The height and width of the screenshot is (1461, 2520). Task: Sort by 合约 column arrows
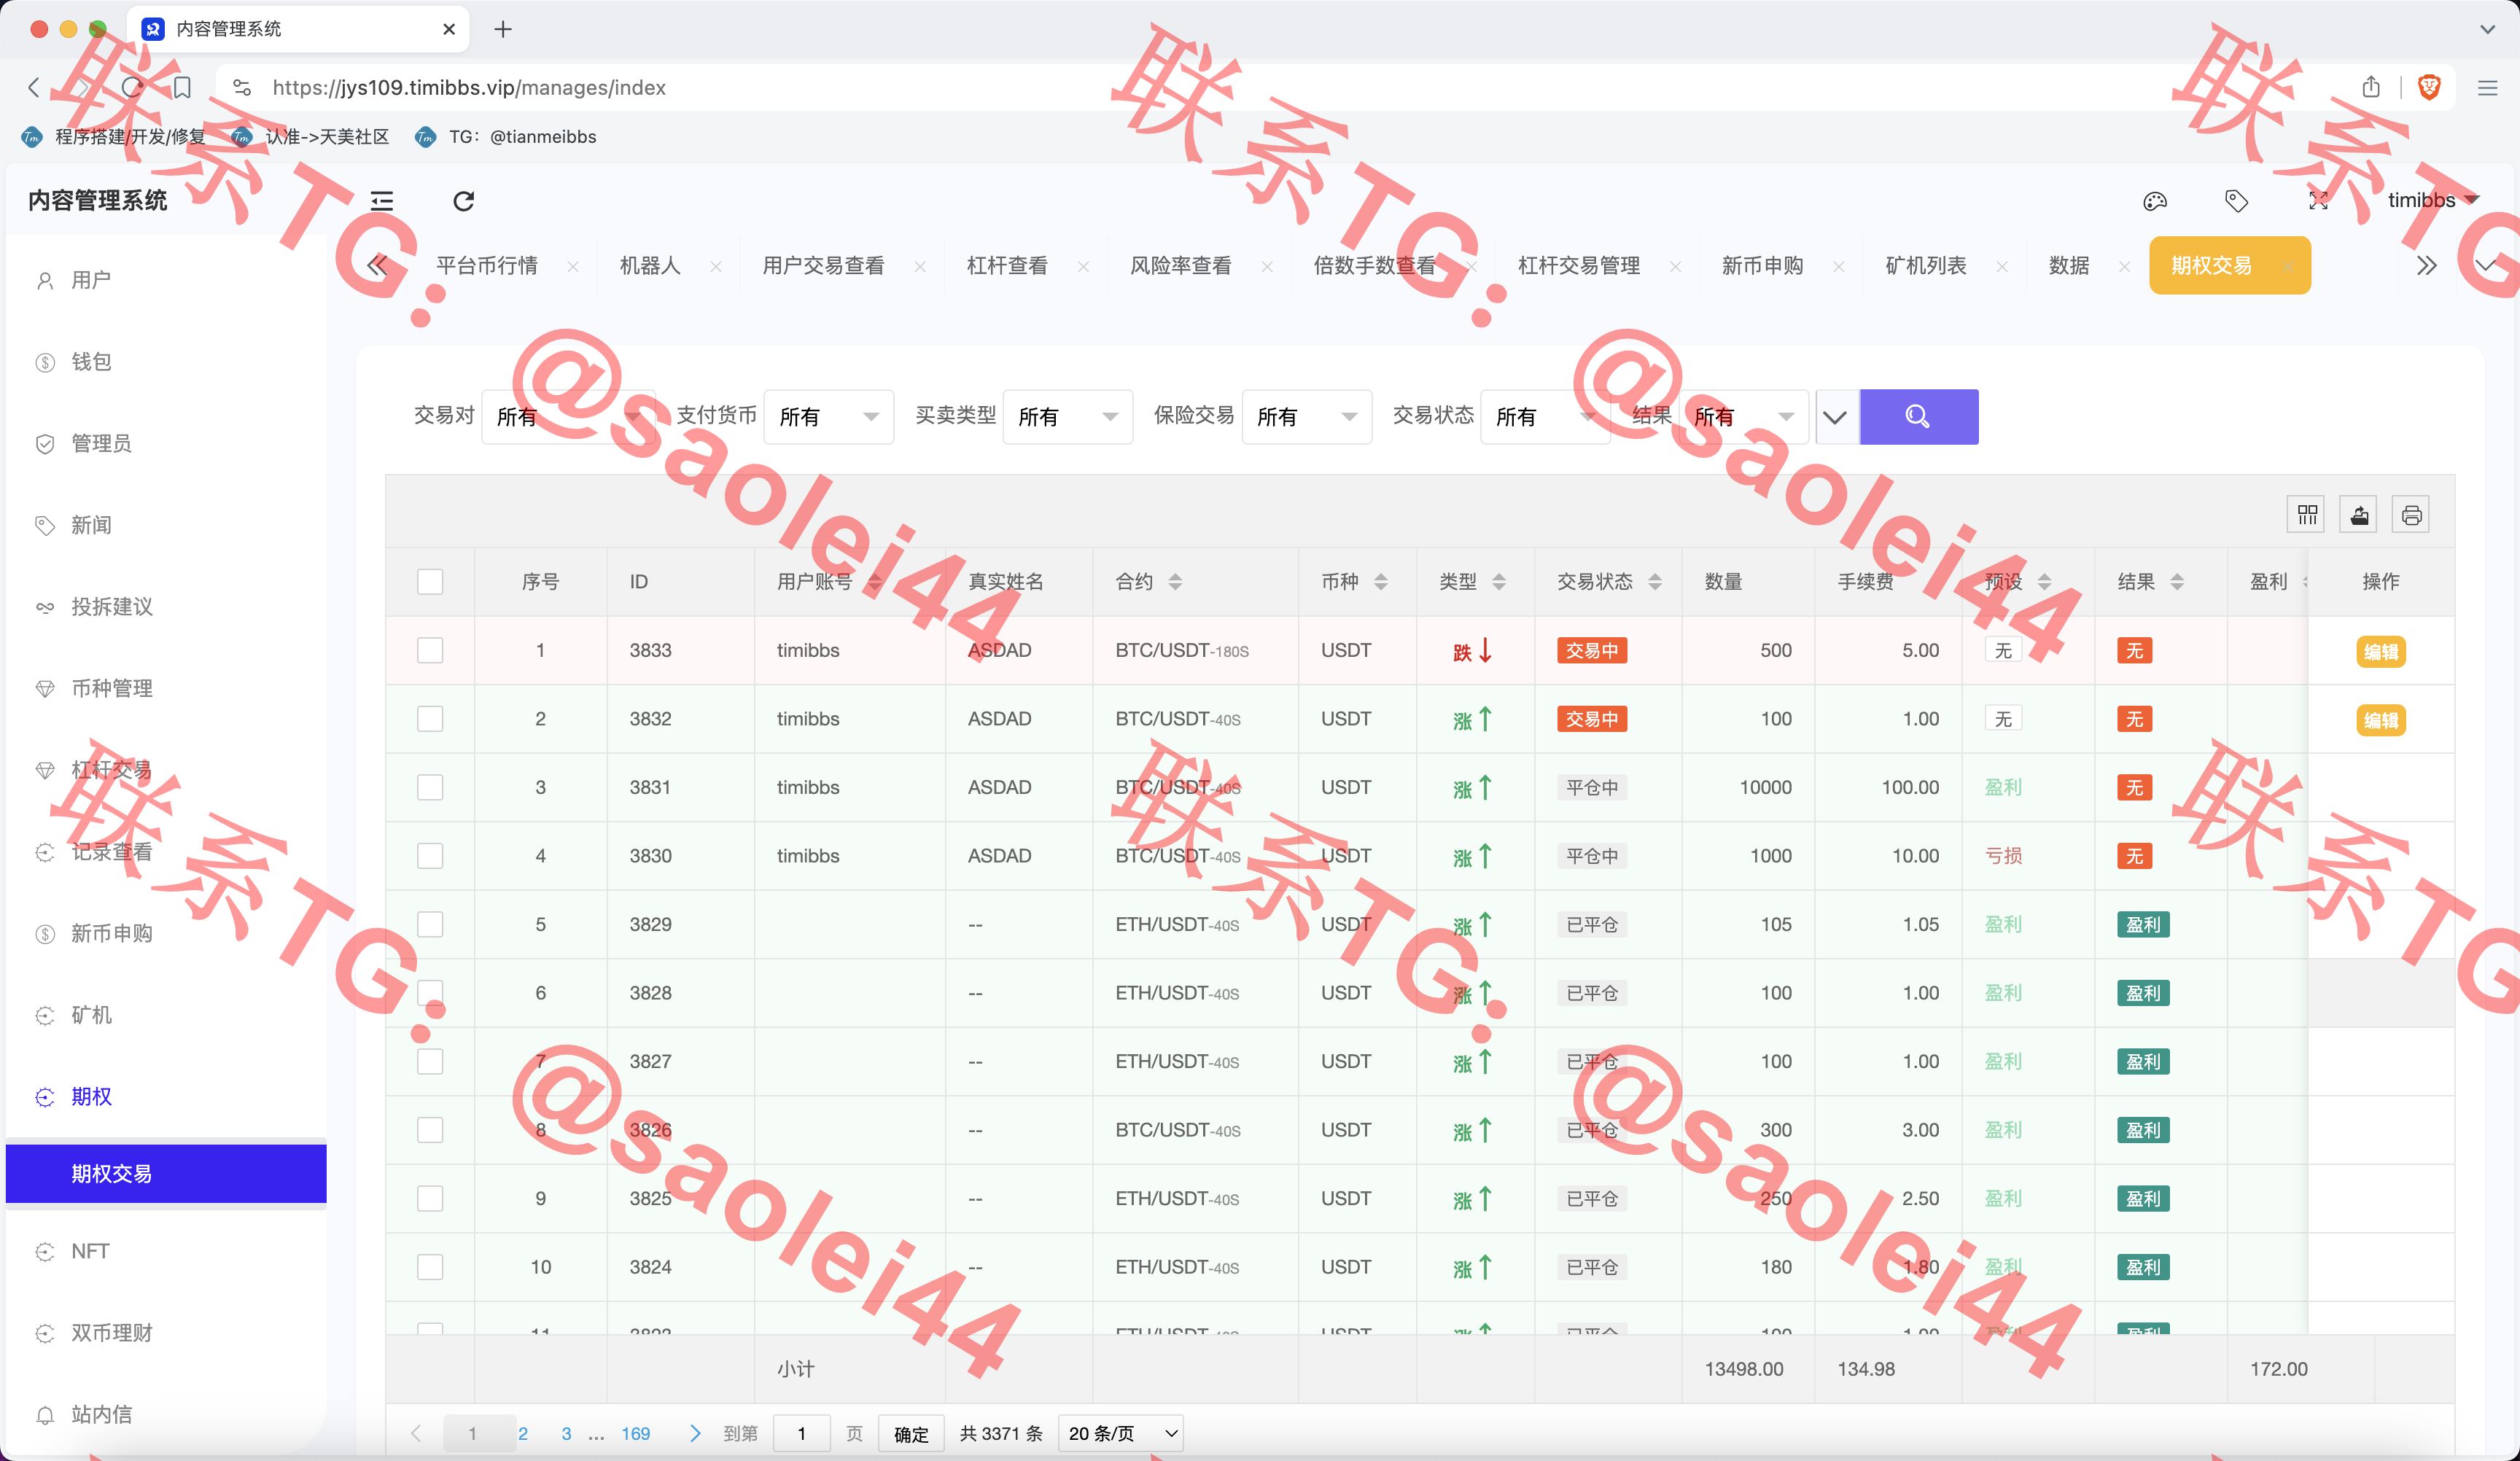(1175, 581)
